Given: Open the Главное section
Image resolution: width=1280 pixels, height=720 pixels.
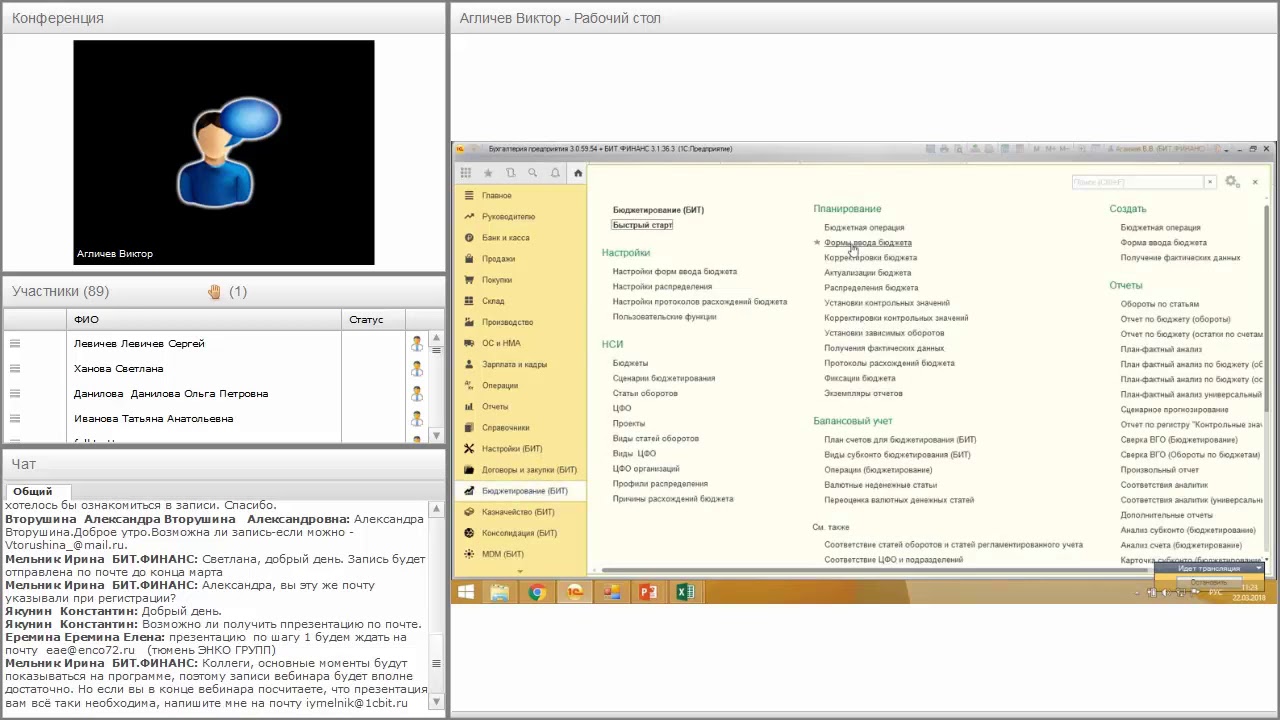Looking at the screenshot, I should pos(496,196).
